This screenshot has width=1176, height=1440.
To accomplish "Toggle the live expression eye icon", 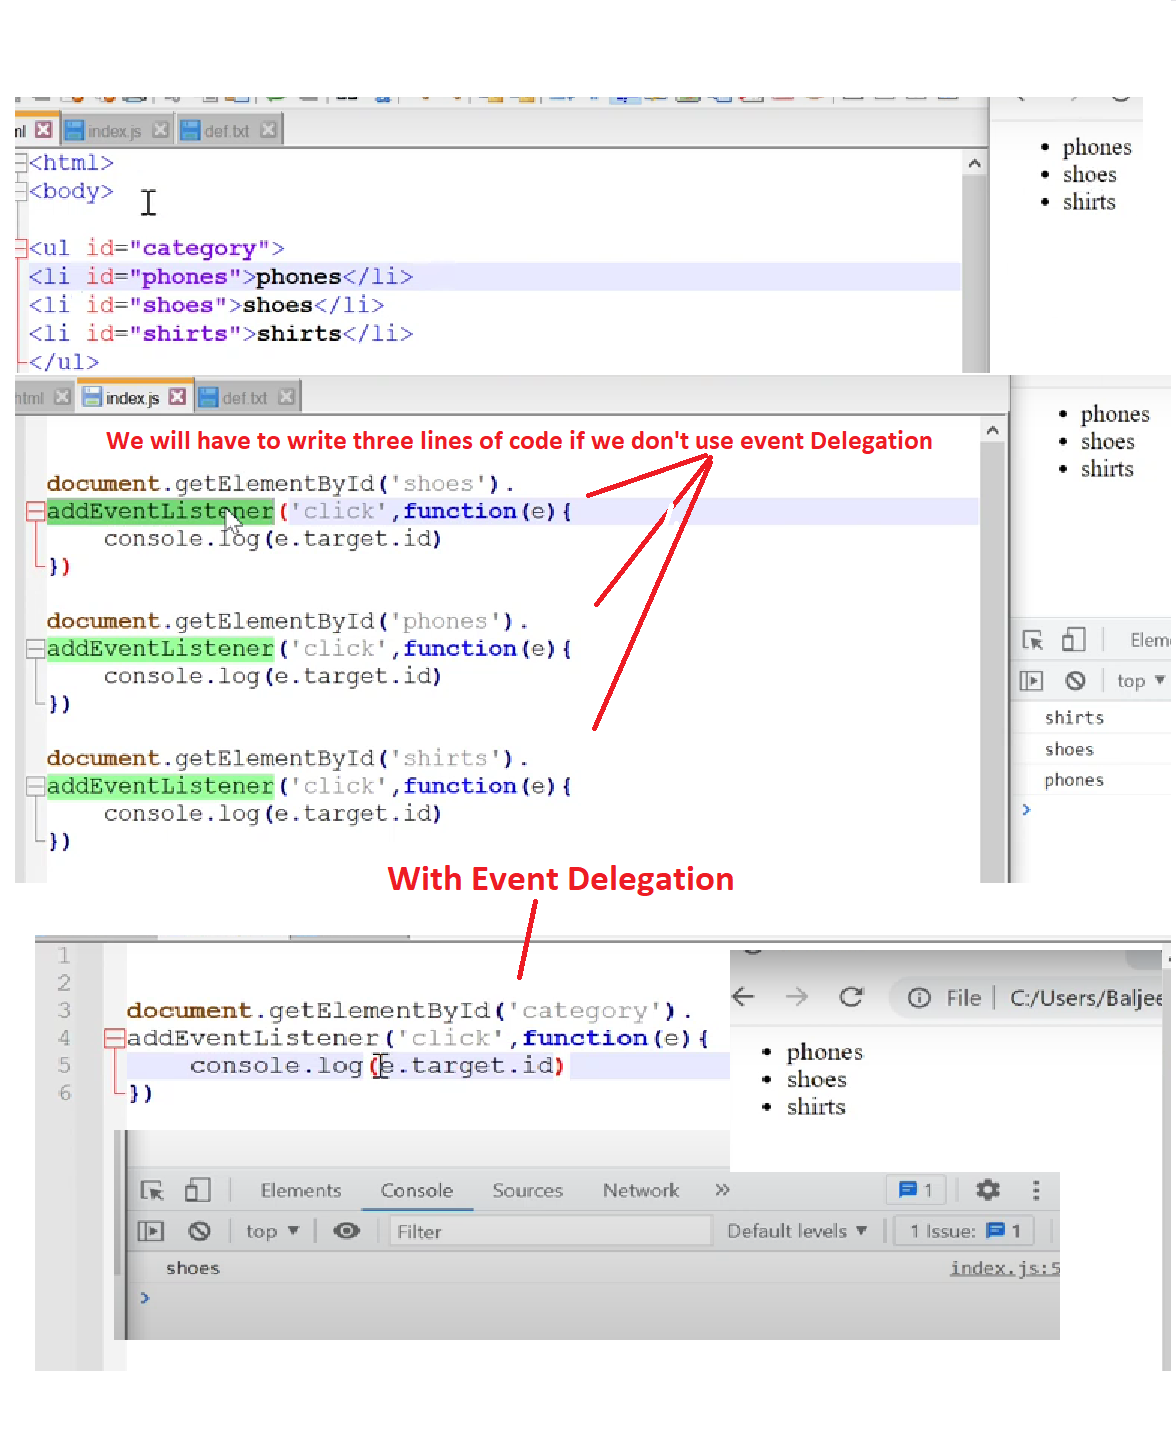I will tap(346, 1231).
